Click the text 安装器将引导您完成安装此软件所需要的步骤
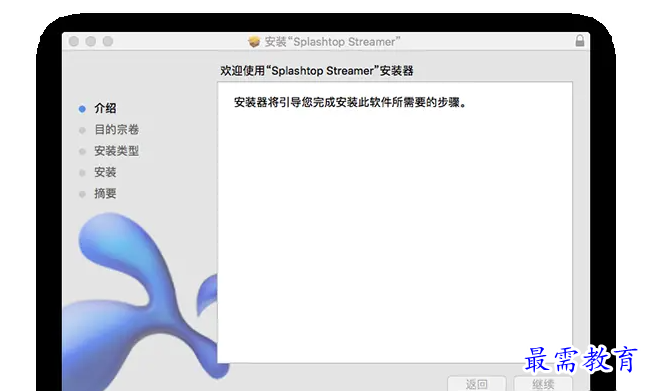Image resolution: width=646 pixels, height=391 pixels. 350,102
